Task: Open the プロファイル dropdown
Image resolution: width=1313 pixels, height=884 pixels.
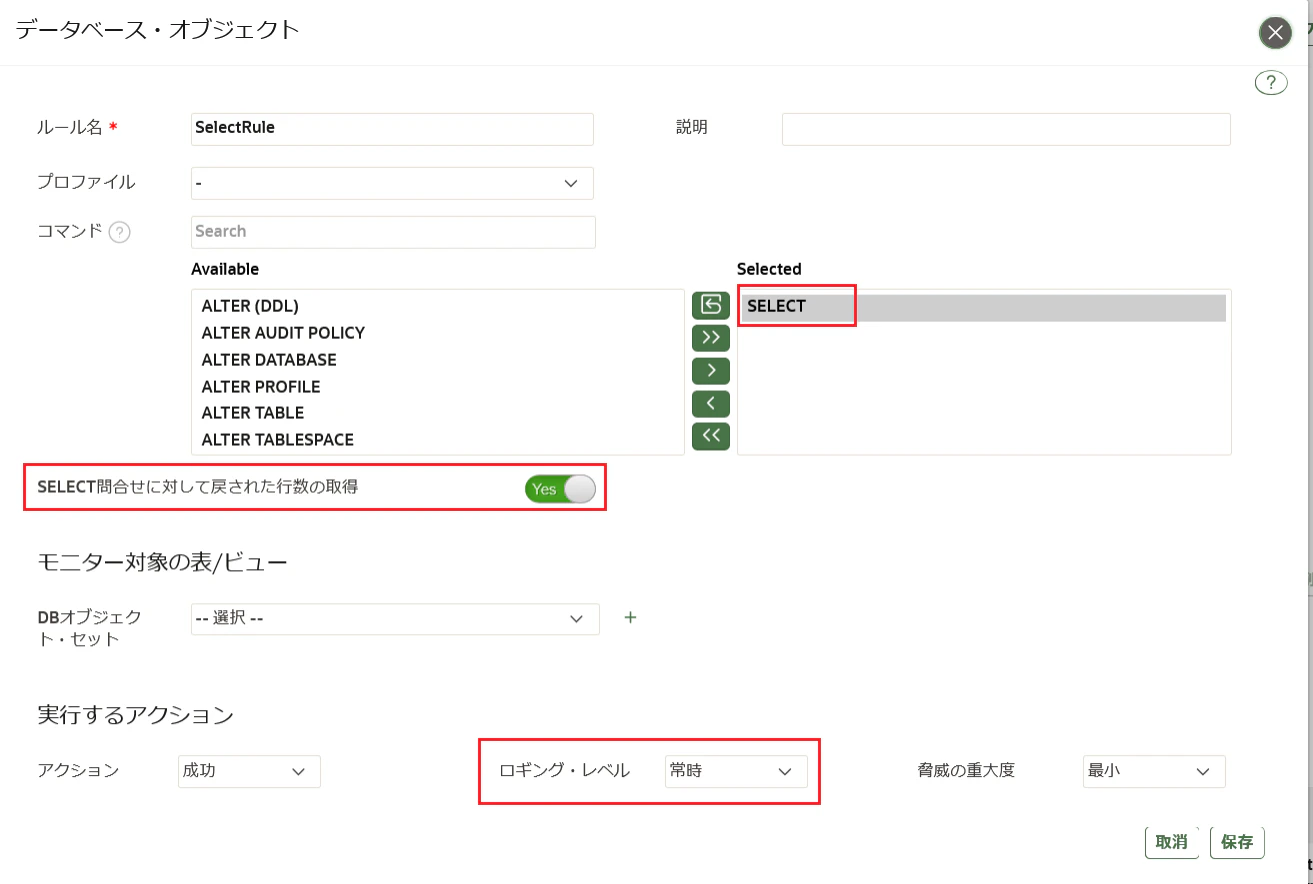Action: [392, 183]
